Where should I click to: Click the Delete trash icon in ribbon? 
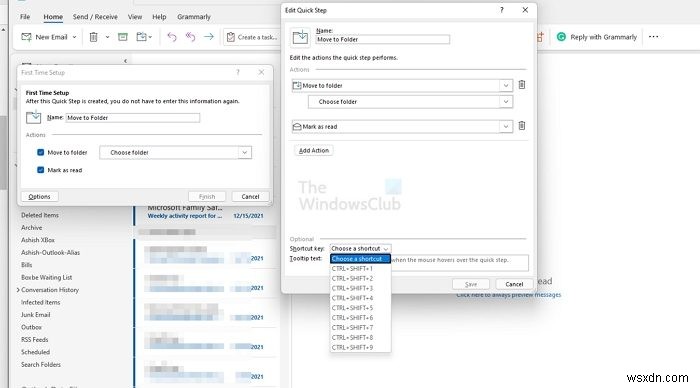[x=93, y=37]
